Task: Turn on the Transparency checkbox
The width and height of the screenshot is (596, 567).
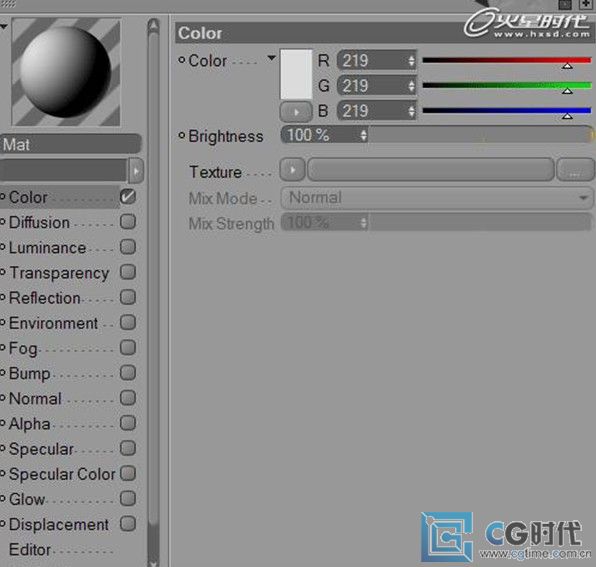Action: 128,272
